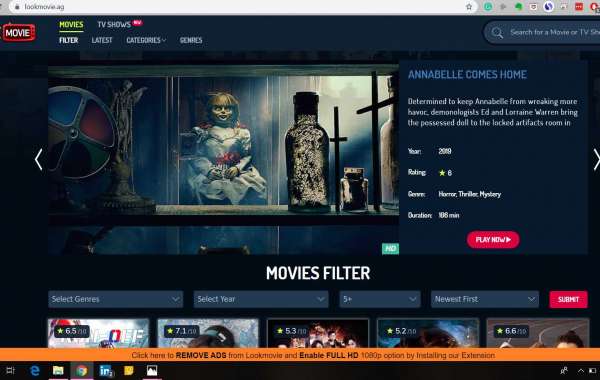The height and width of the screenshot is (380, 600).
Task: Switch to the Movies tab
Action: click(x=71, y=25)
